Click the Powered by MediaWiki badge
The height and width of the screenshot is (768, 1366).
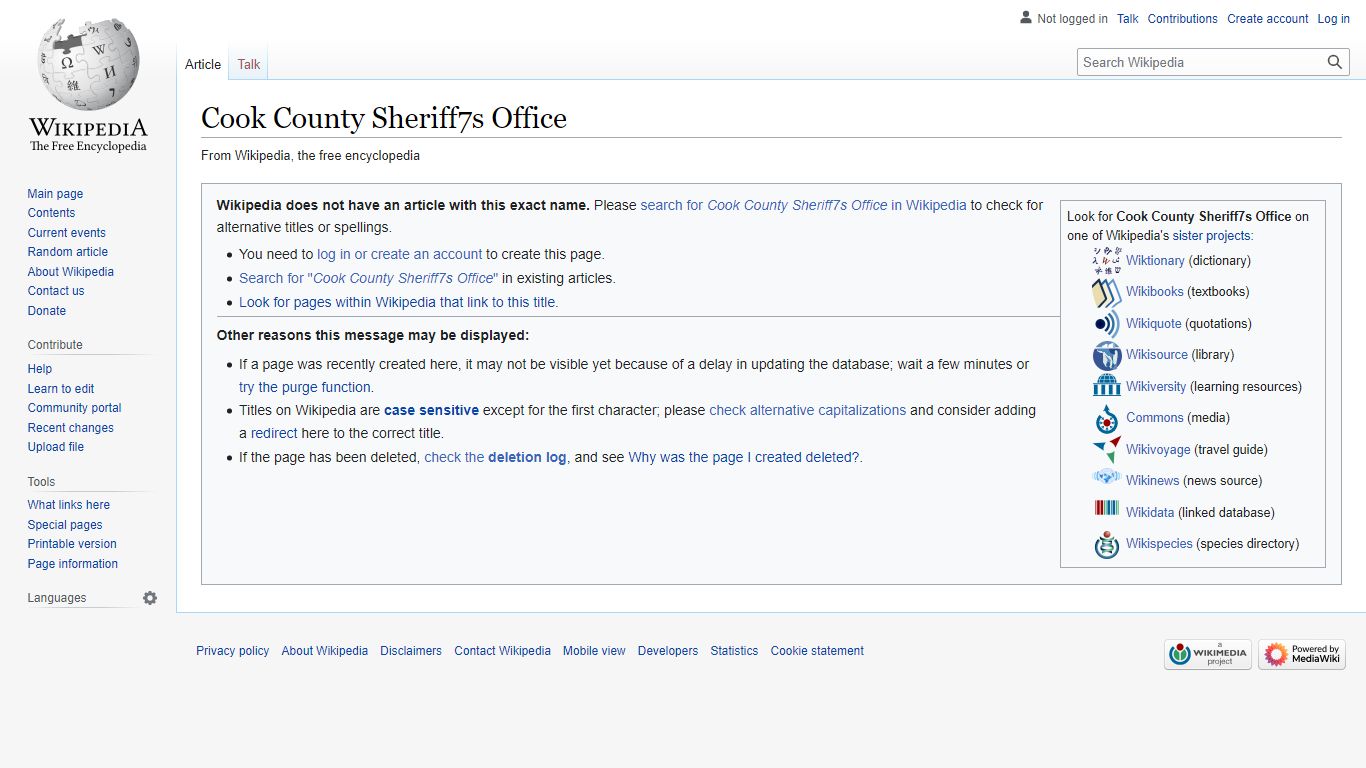click(1302, 655)
